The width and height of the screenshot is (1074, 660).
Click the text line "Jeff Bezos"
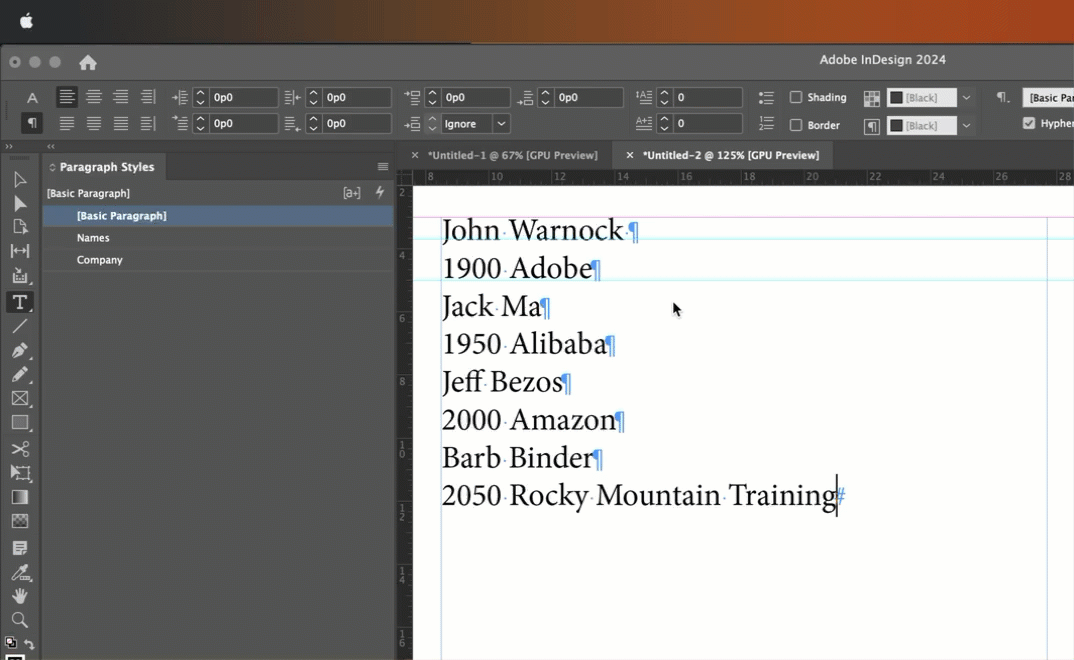click(x=501, y=382)
